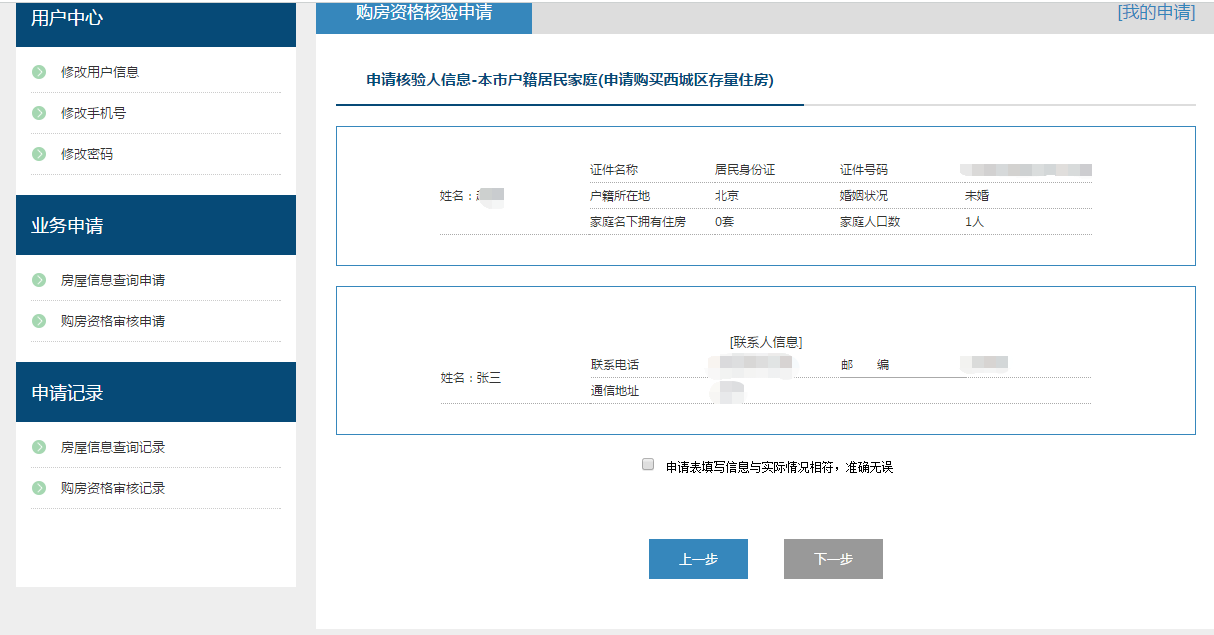
Task: Click the [联系人信息] label
Action: point(766,342)
